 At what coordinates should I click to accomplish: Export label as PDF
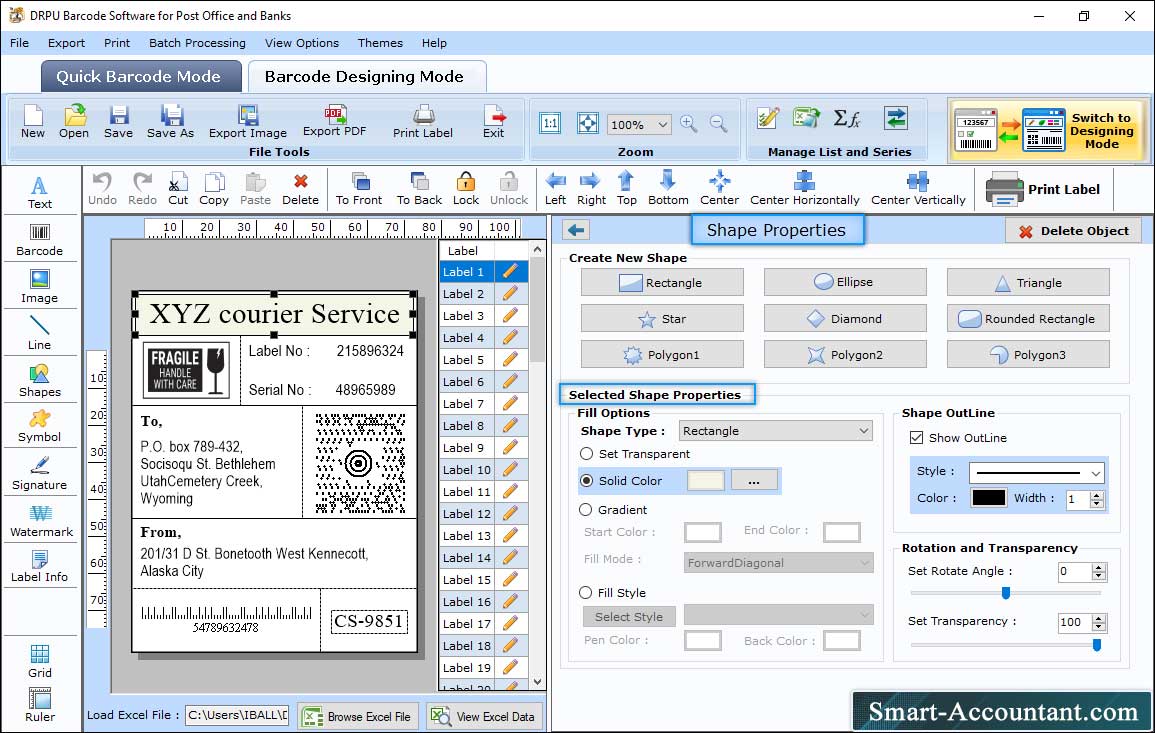click(334, 122)
